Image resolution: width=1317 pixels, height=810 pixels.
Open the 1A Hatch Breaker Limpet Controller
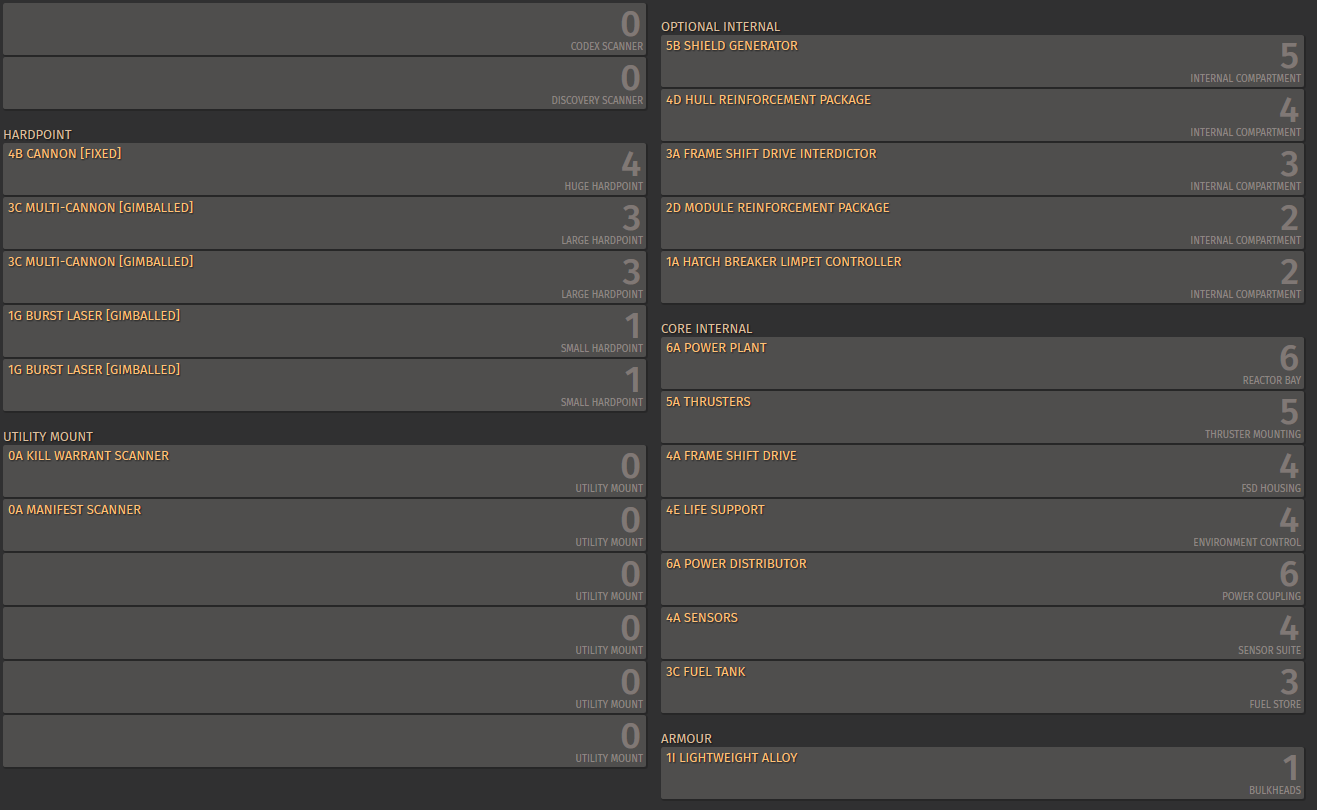982,277
